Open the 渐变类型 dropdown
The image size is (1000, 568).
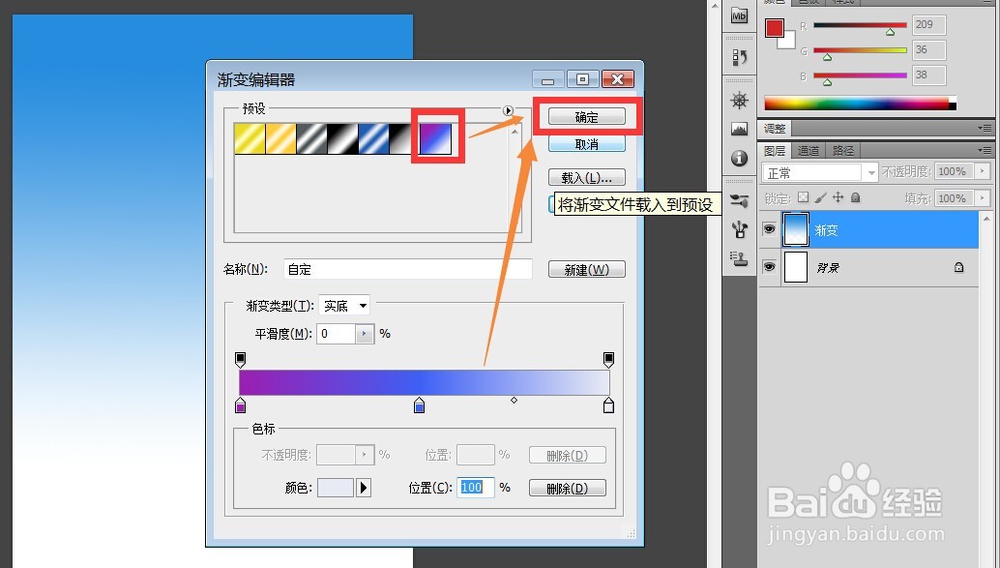coord(344,306)
